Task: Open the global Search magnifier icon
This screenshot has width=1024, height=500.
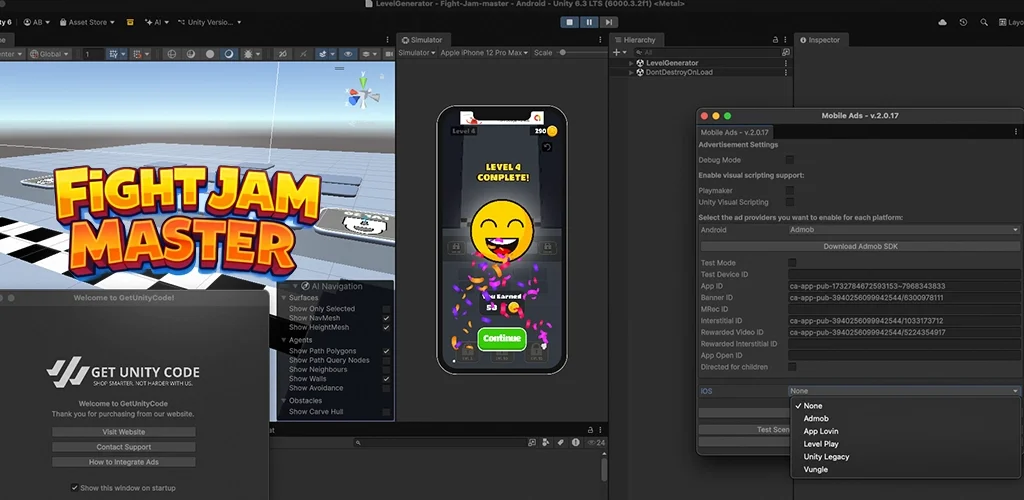Action: pos(984,22)
